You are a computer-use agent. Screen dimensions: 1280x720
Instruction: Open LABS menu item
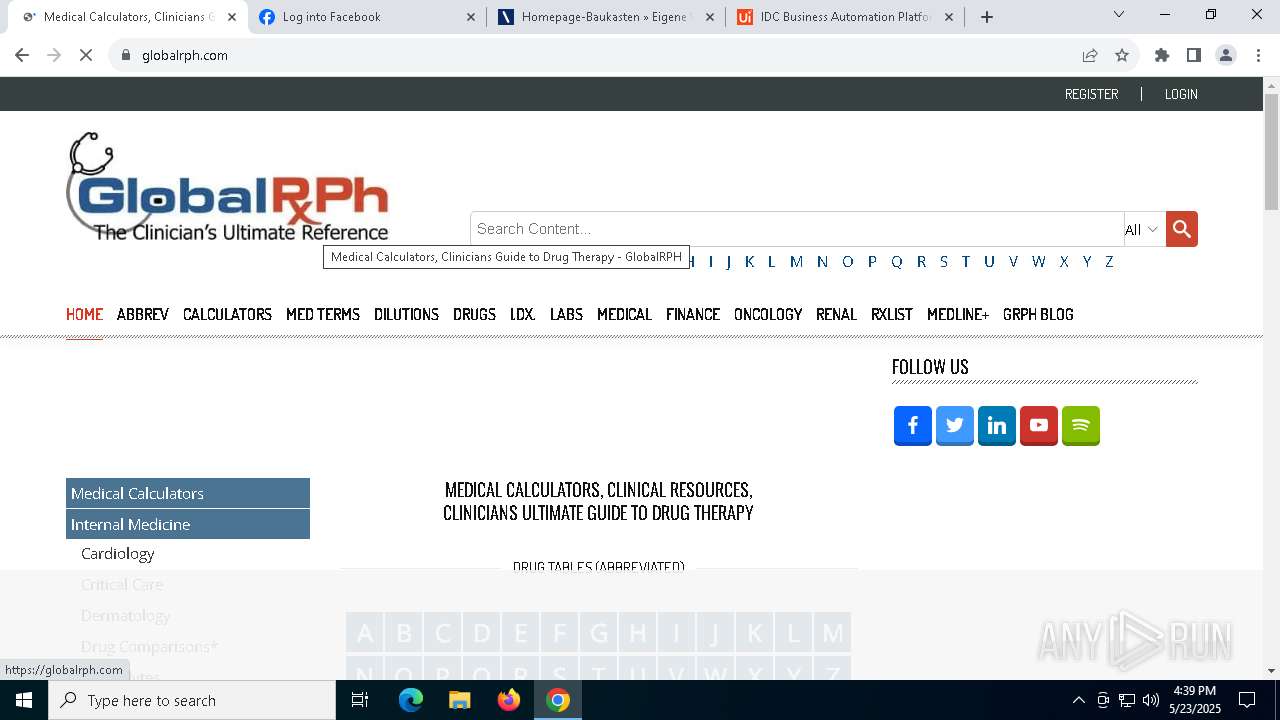566,314
